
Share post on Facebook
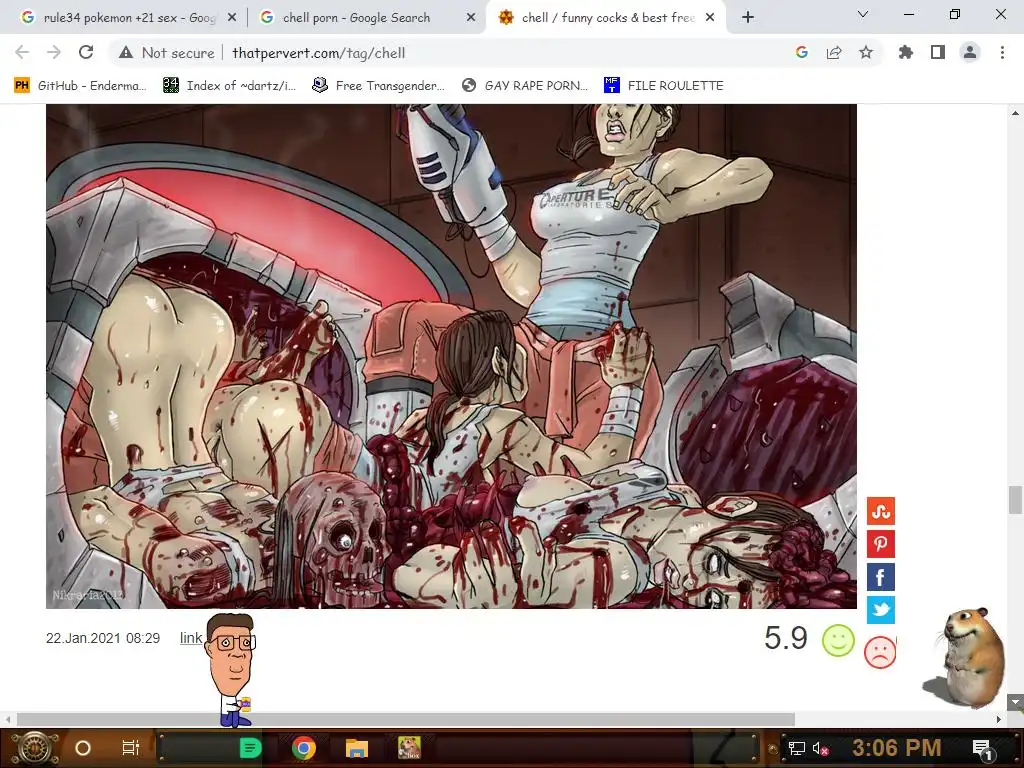(x=880, y=577)
